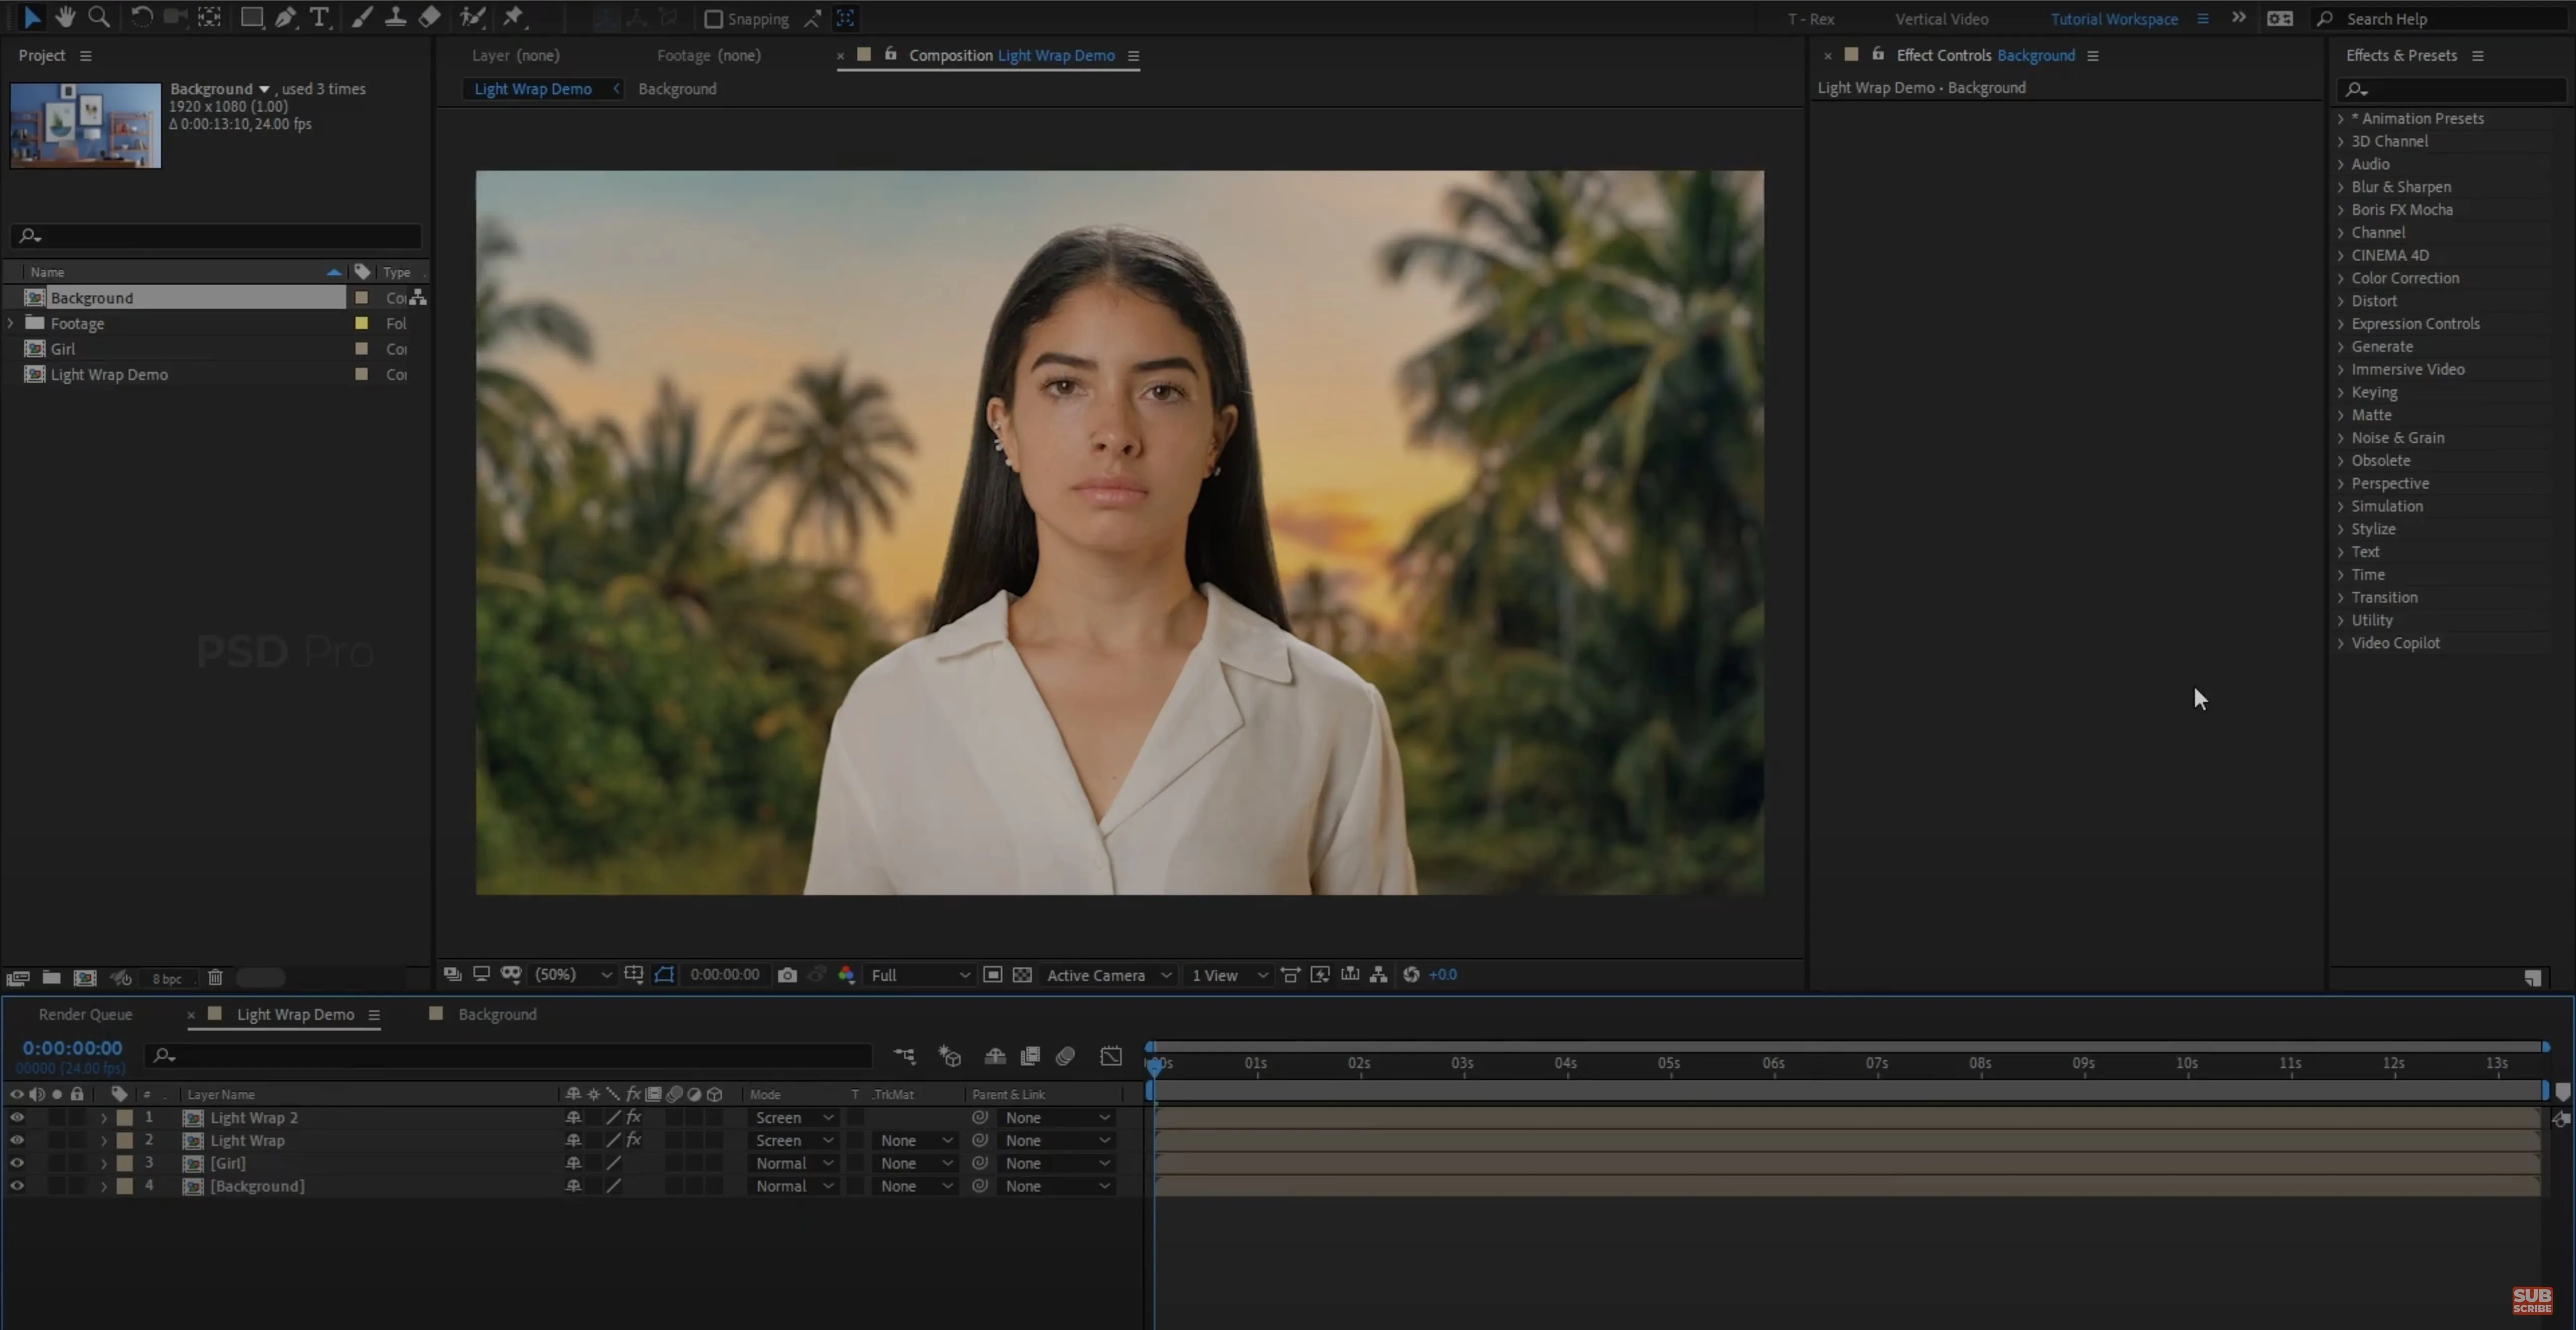The width and height of the screenshot is (2576, 1330).
Task: Hide the Light Wrap layer
Action: pos(17,1141)
